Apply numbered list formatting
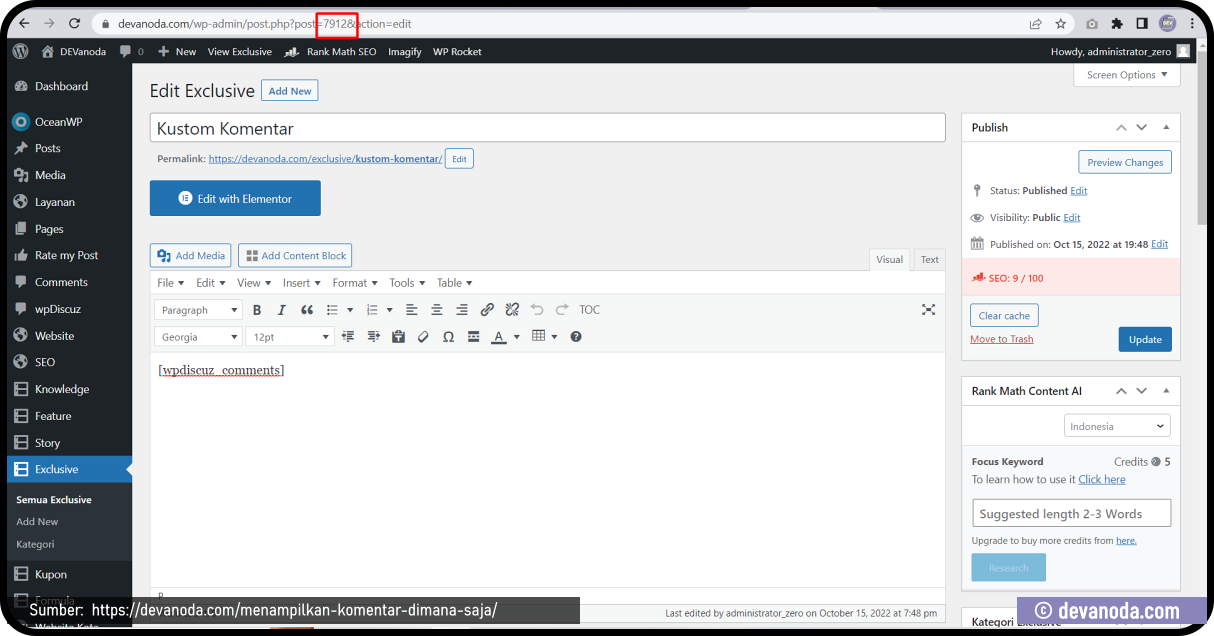Image resolution: width=1214 pixels, height=636 pixels. pos(372,310)
